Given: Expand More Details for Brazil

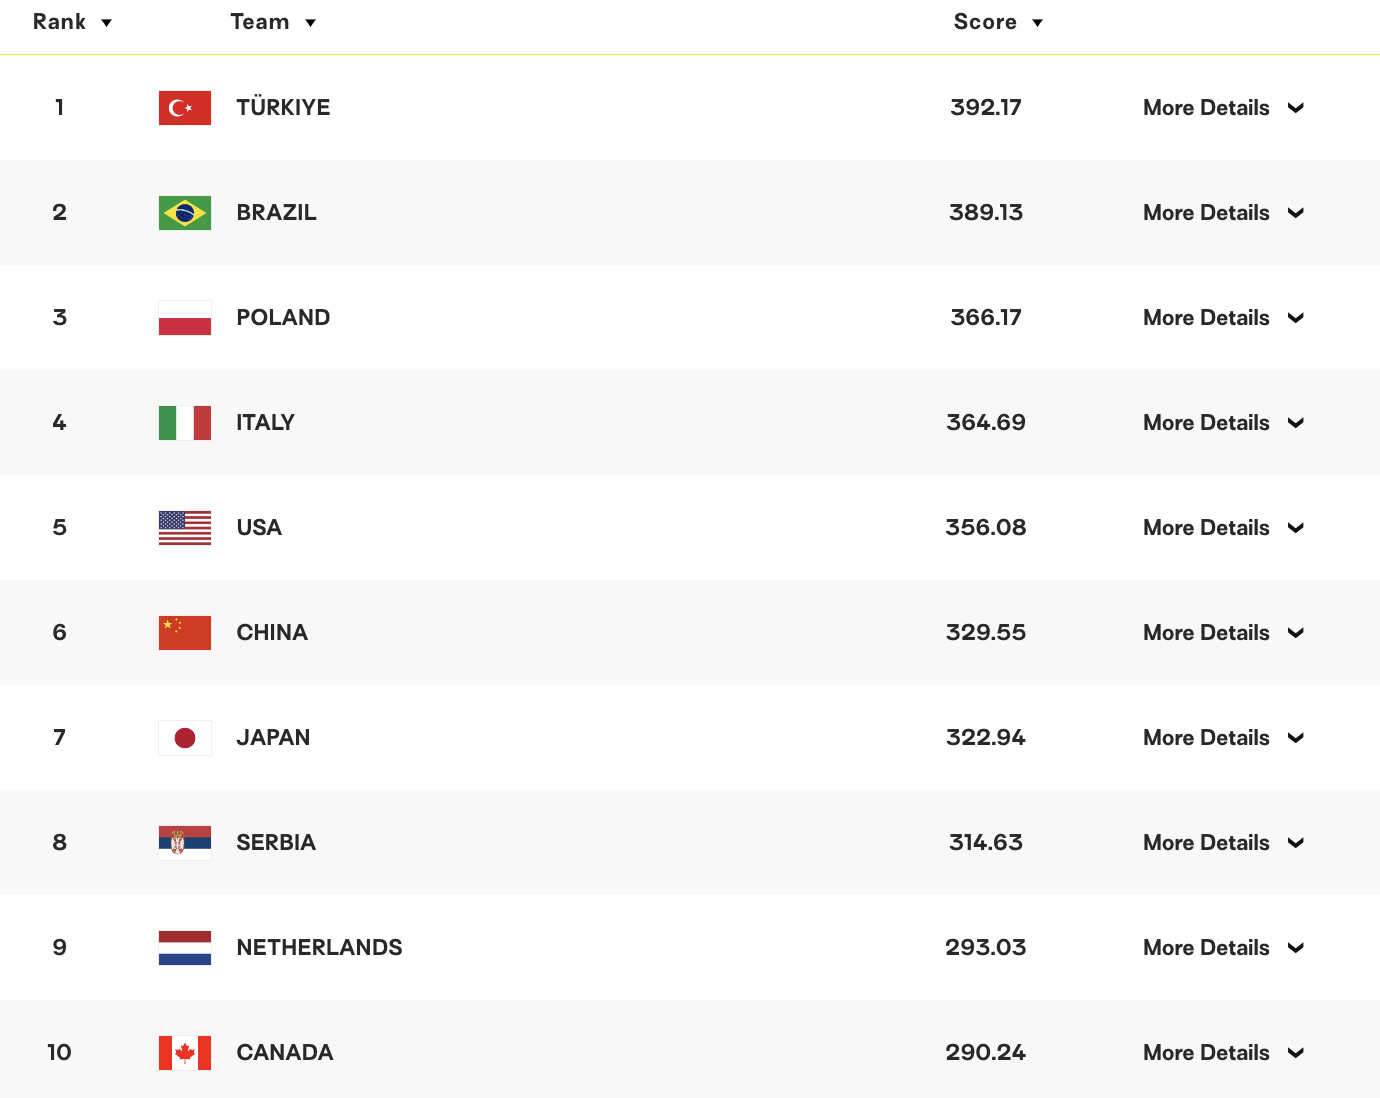Looking at the screenshot, I should point(1223,213).
